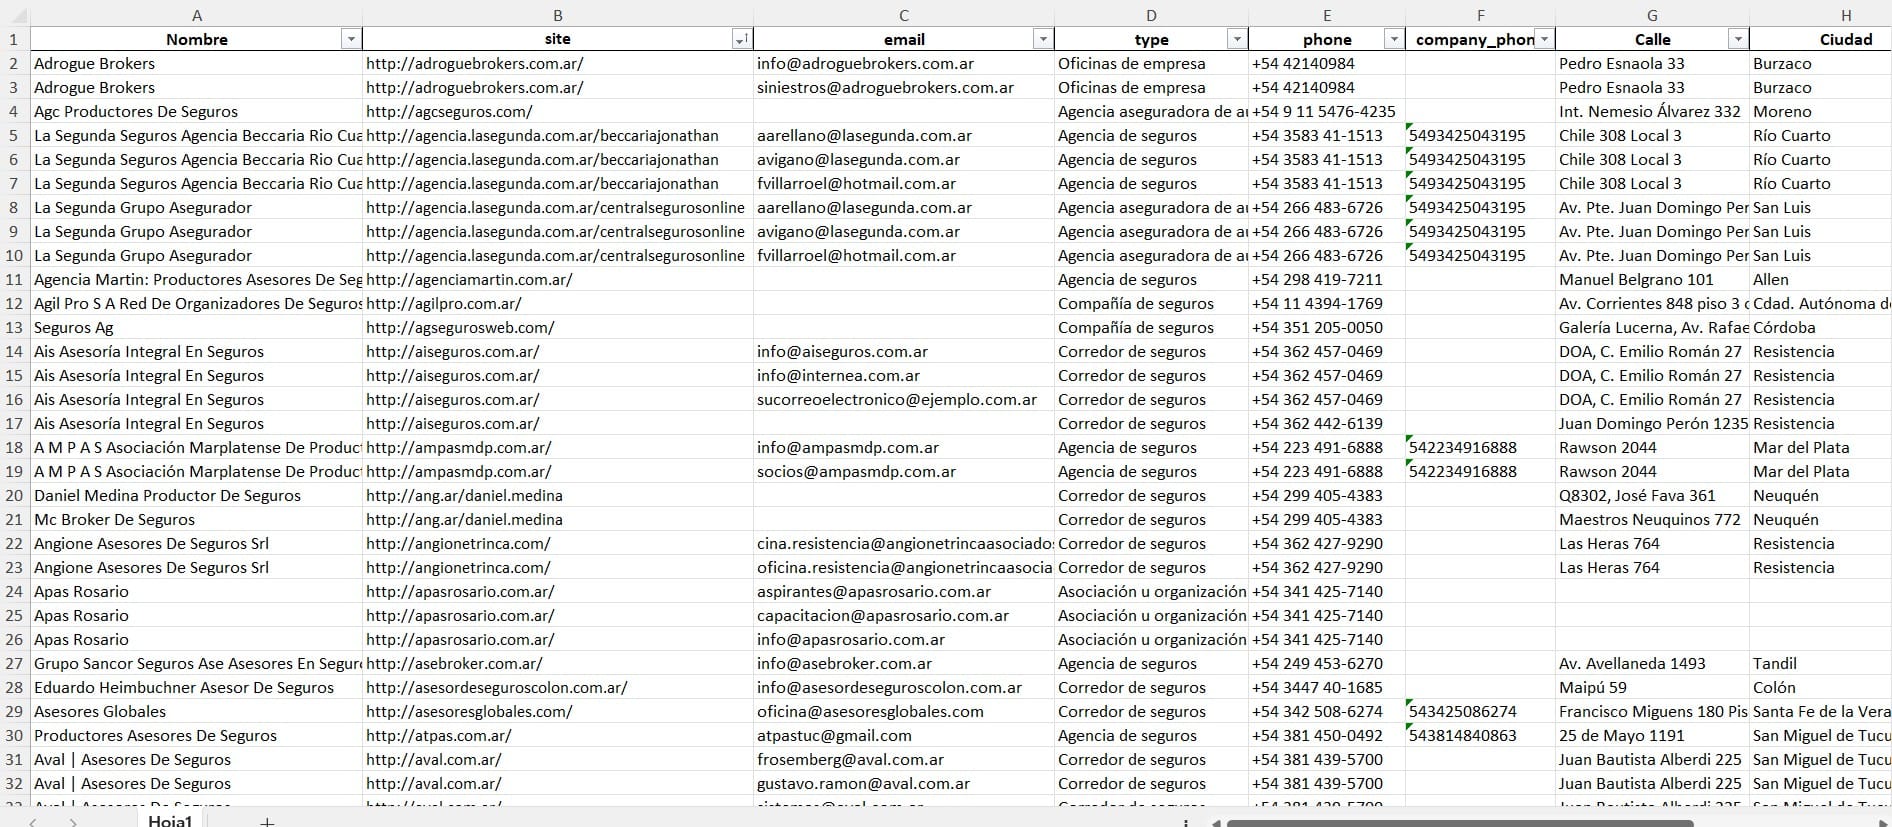
Task: Click the cell info@adroguebrokers.com.ar
Action: (904, 63)
